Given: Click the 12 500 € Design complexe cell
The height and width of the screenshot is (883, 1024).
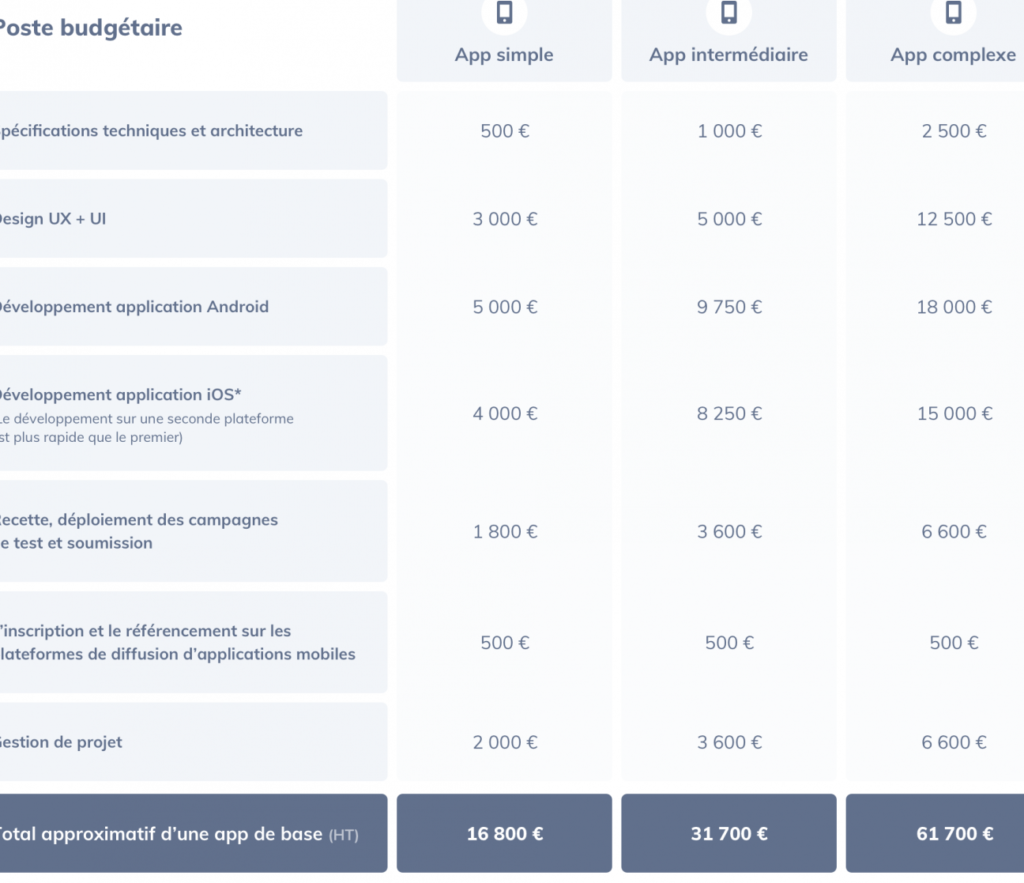Looking at the screenshot, I should (954, 219).
